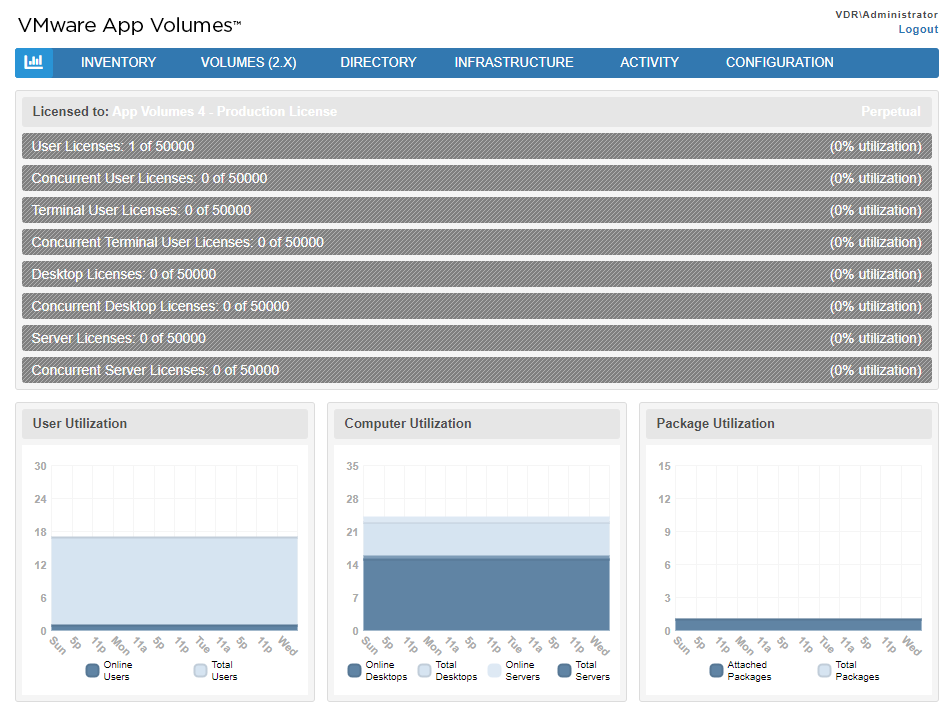
Task: Click the Perpetual license term label
Action: point(890,112)
